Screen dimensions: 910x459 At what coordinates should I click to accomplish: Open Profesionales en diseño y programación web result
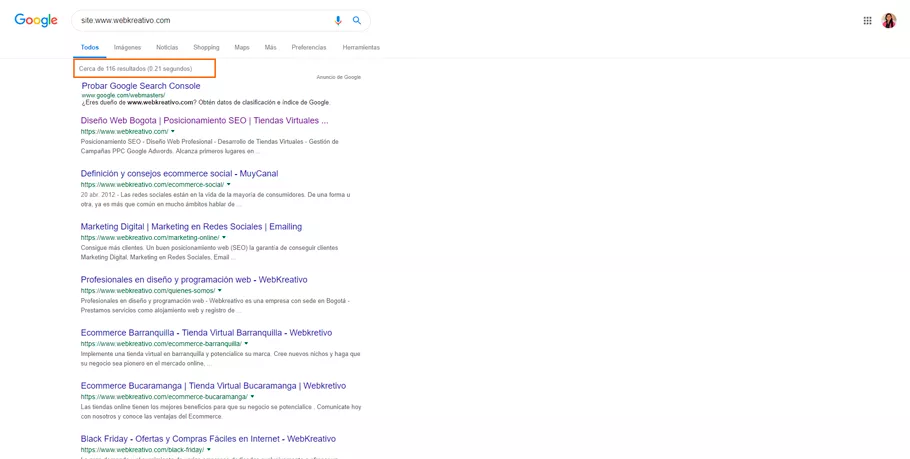194,280
